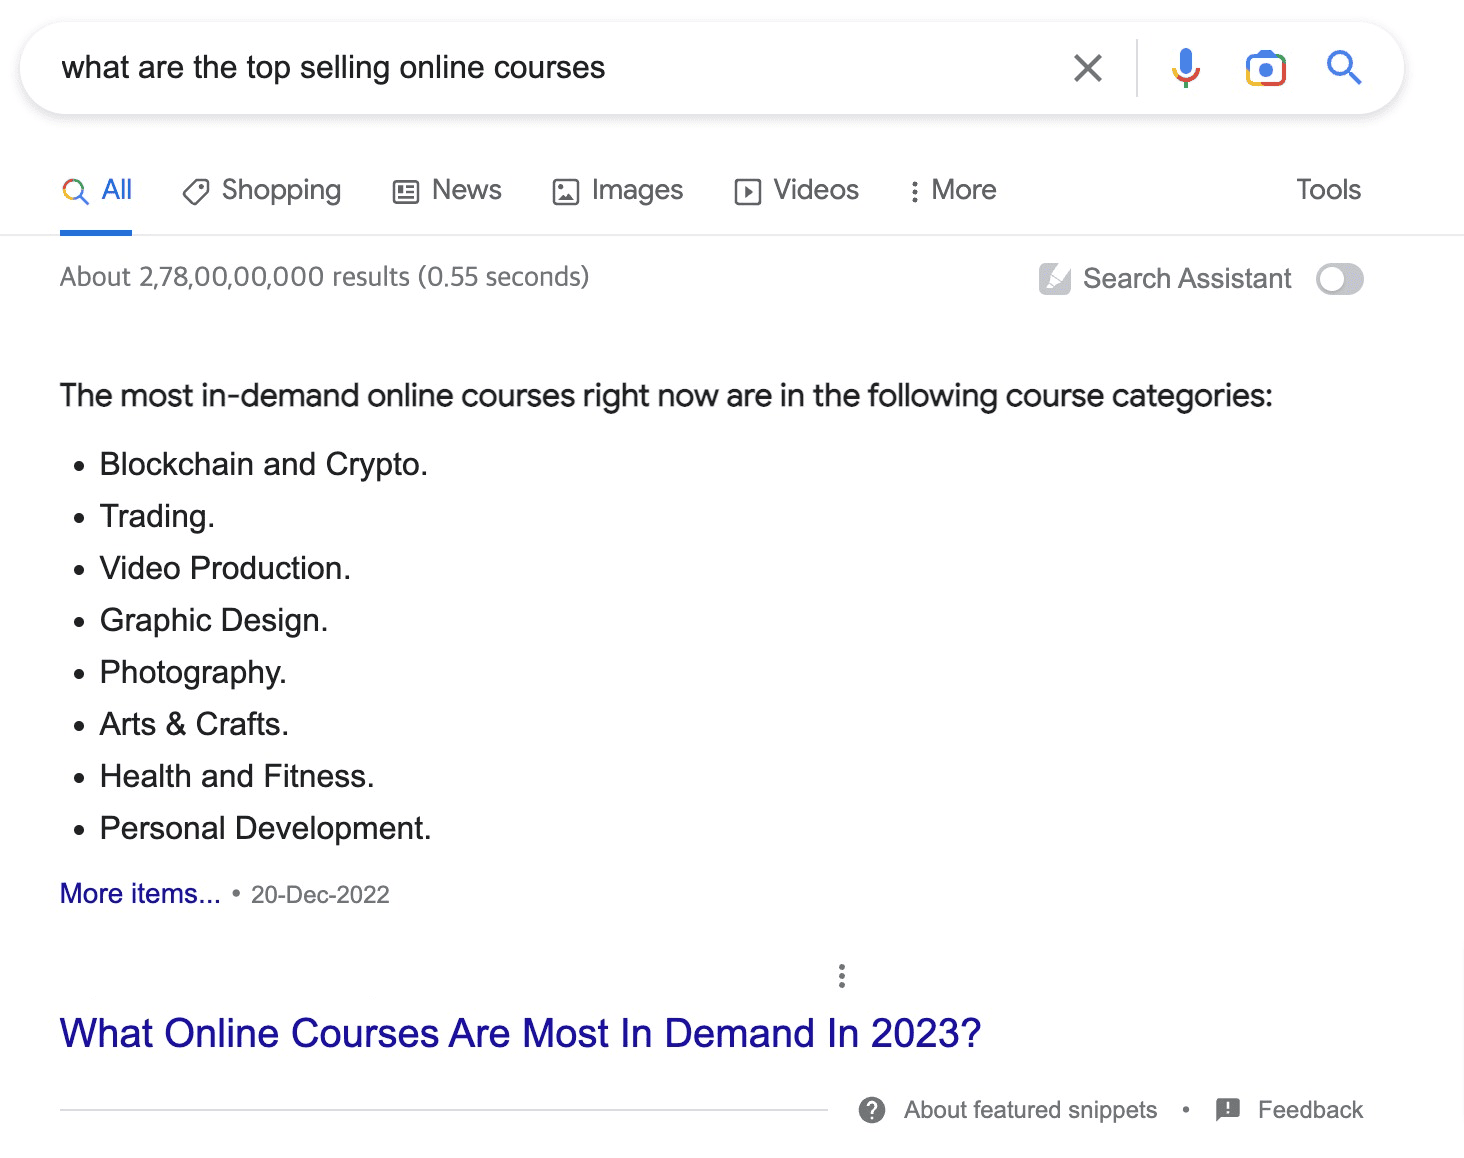Start voice search with microphone icon
Viewport: 1464px width, 1158px height.
pyautogui.click(x=1186, y=68)
